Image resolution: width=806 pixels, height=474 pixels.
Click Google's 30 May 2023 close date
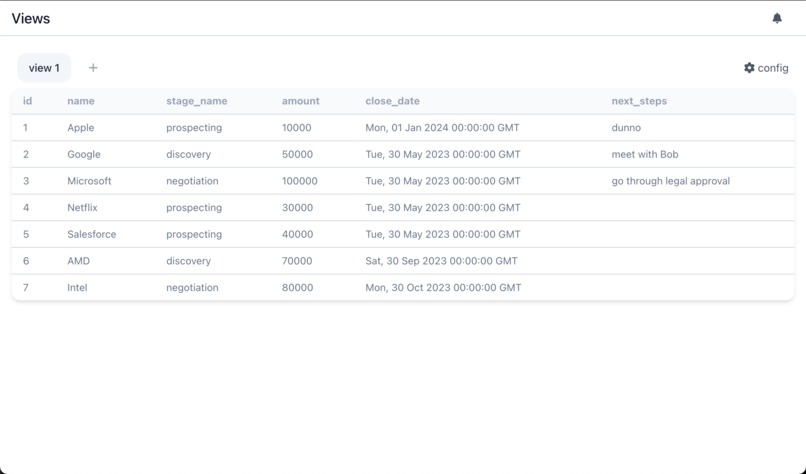tap(443, 154)
